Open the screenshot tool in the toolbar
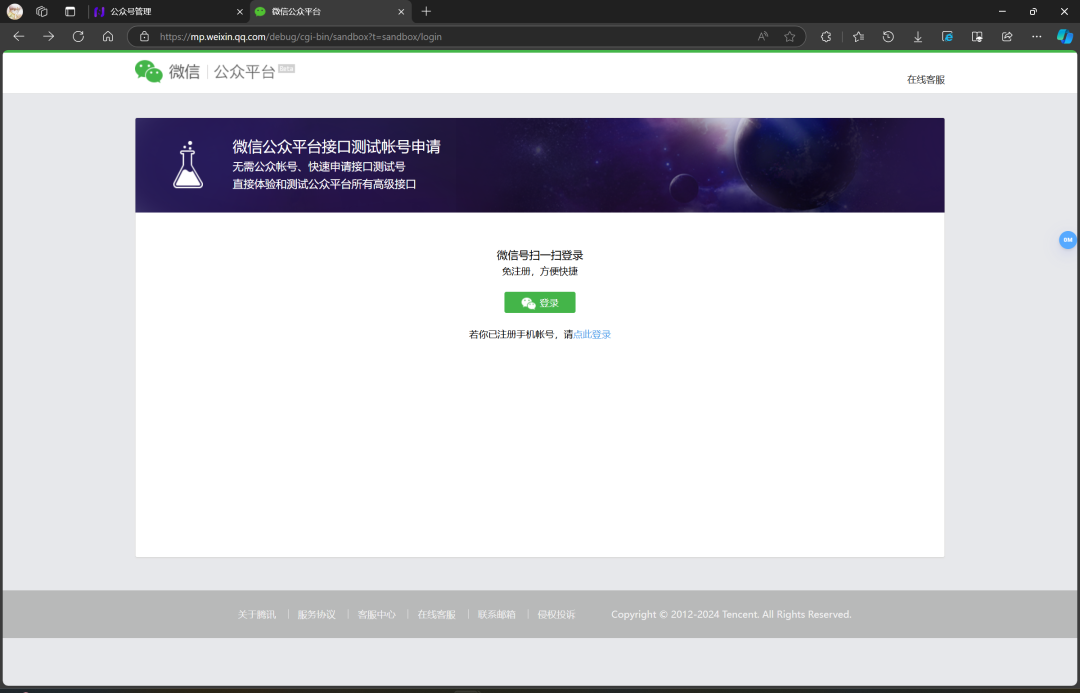The height and width of the screenshot is (693, 1080). click(977, 37)
